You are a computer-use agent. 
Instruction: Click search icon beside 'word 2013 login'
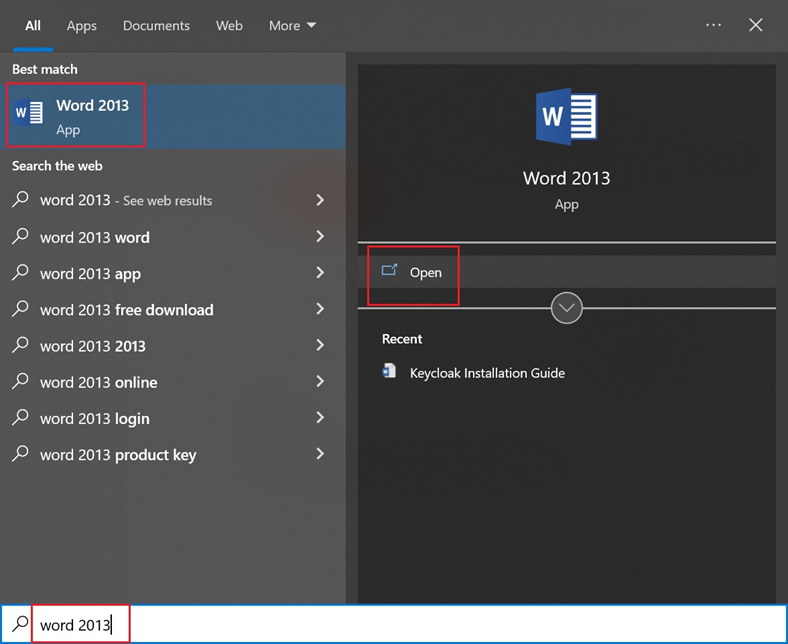click(x=20, y=416)
